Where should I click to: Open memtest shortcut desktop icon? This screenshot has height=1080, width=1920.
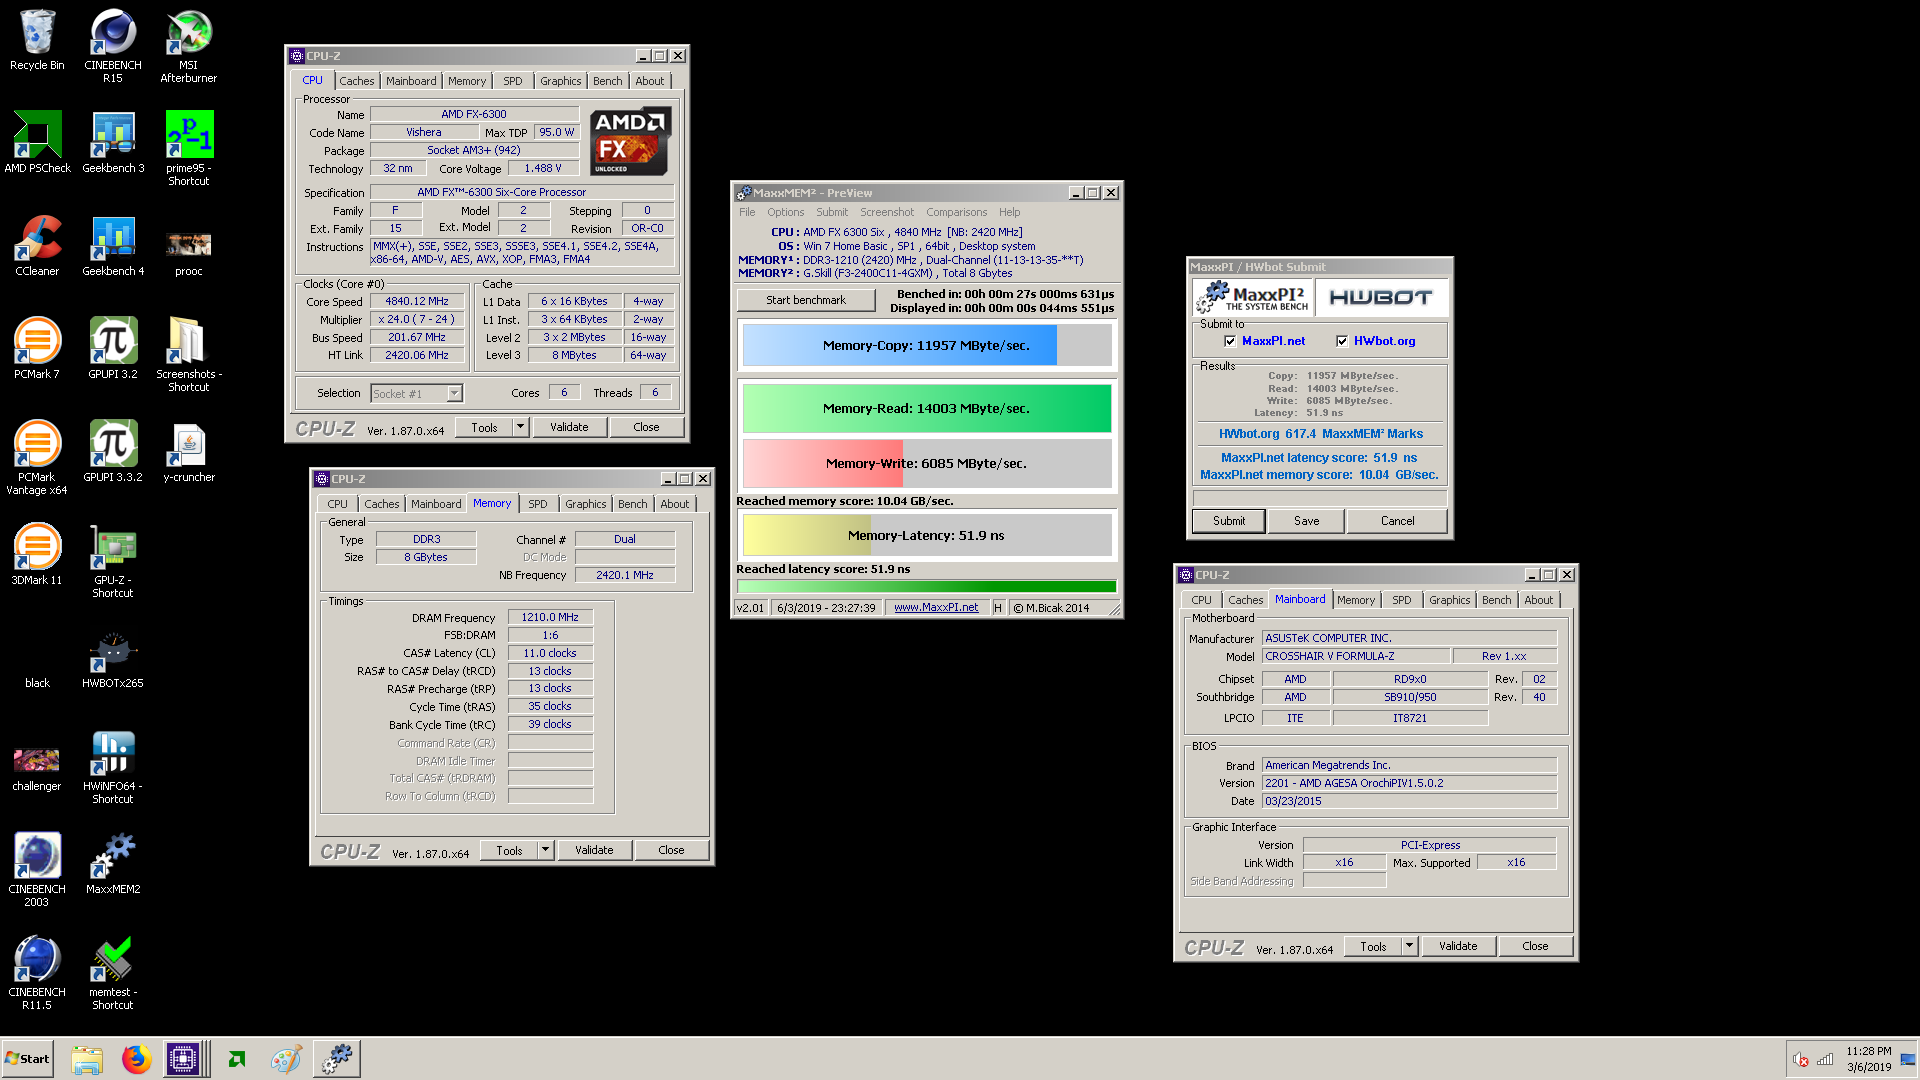pos(113,973)
